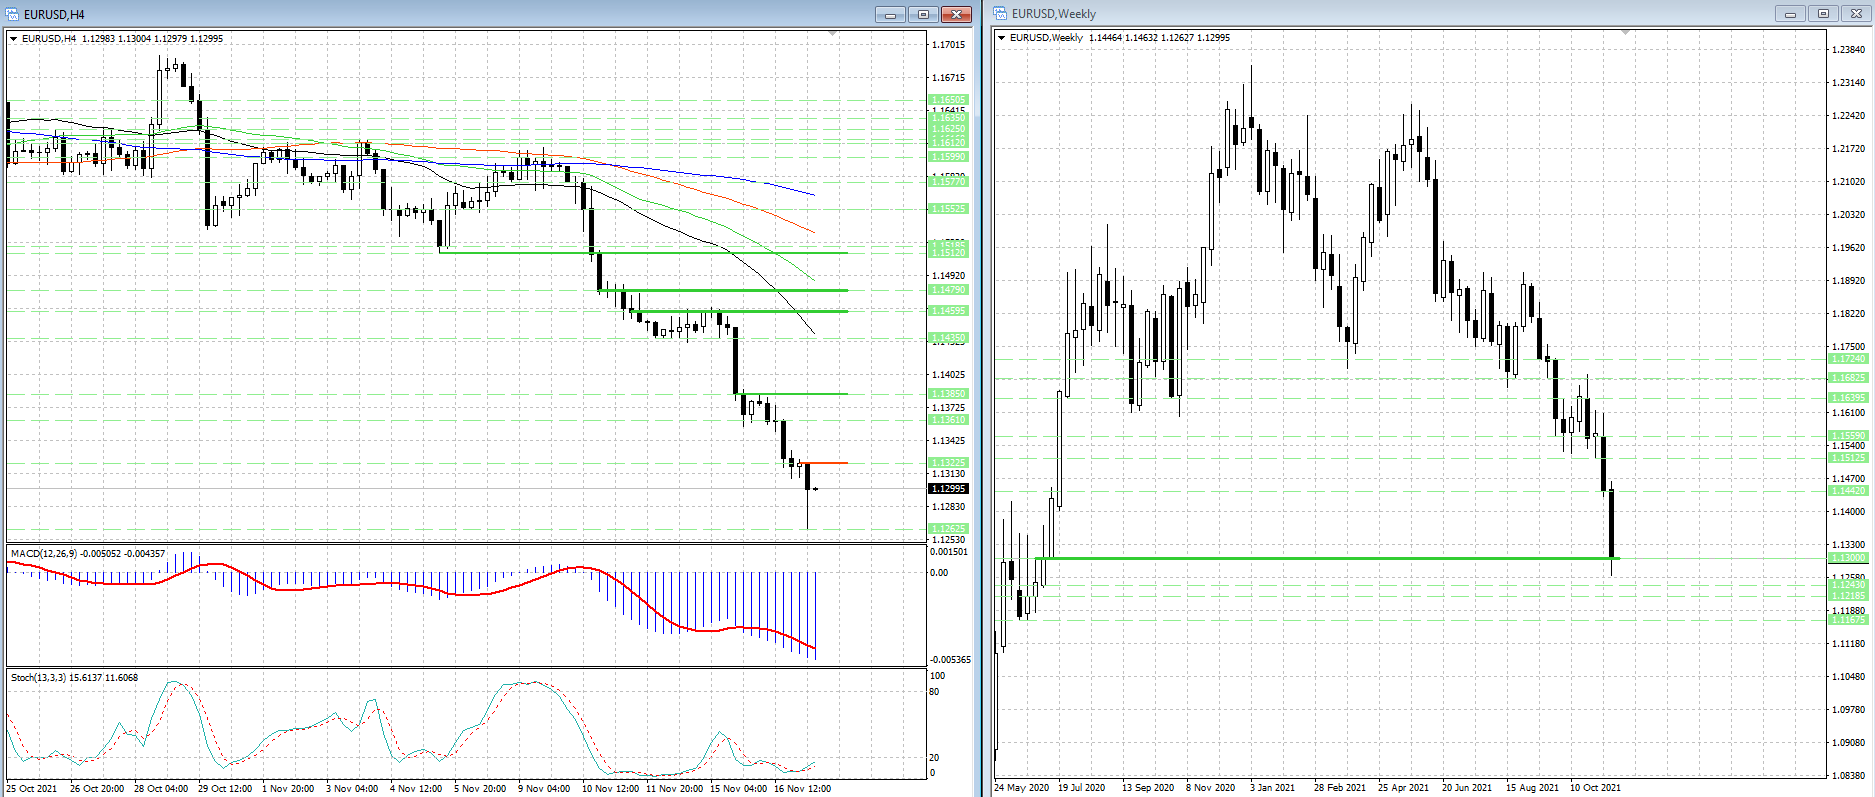
Task: Click the MACD scale value 0.001501
Action: tap(949, 552)
